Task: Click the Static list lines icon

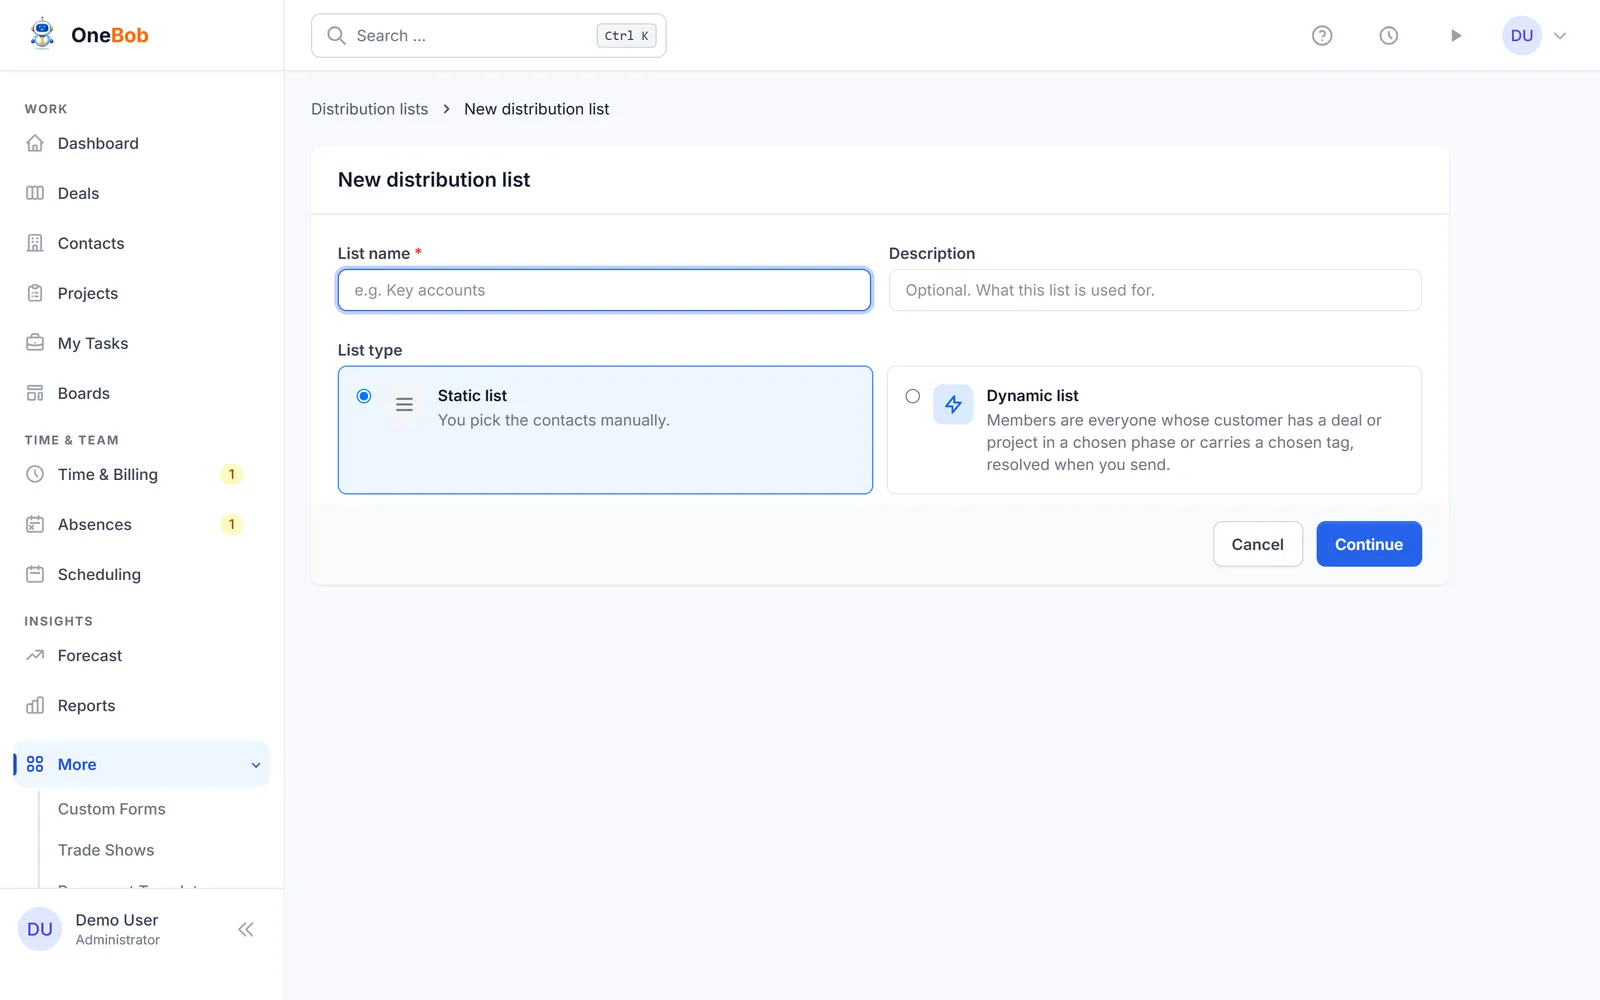Action: (x=404, y=405)
